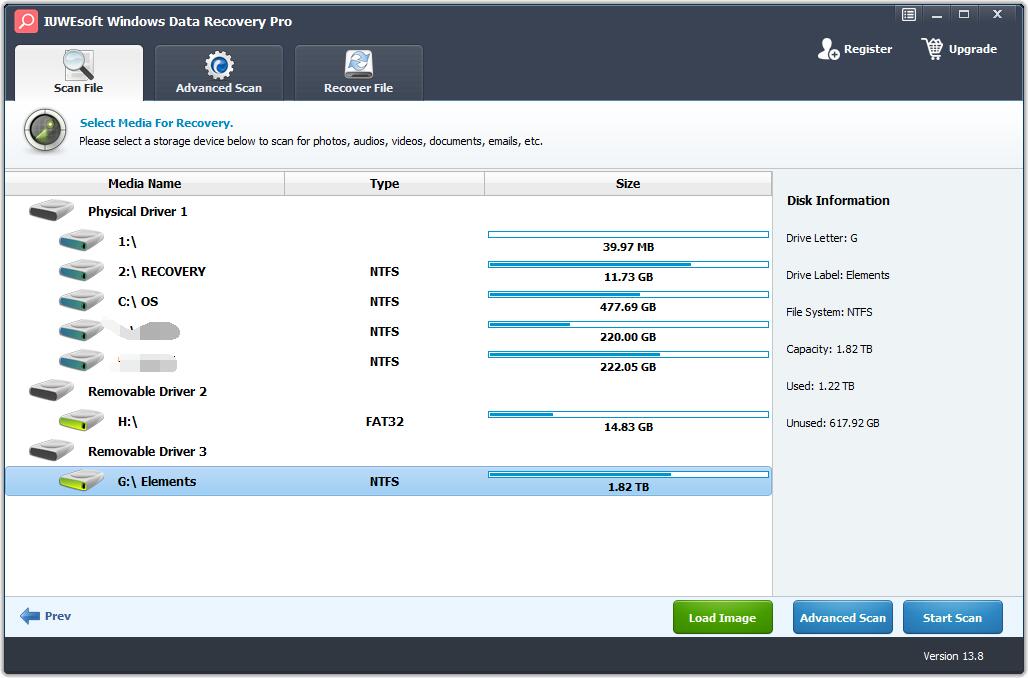Image resolution: width=1028 pixels, height=678 pixels.
Task: Select the 1:\ partition entry
Action: click(388, 241)
